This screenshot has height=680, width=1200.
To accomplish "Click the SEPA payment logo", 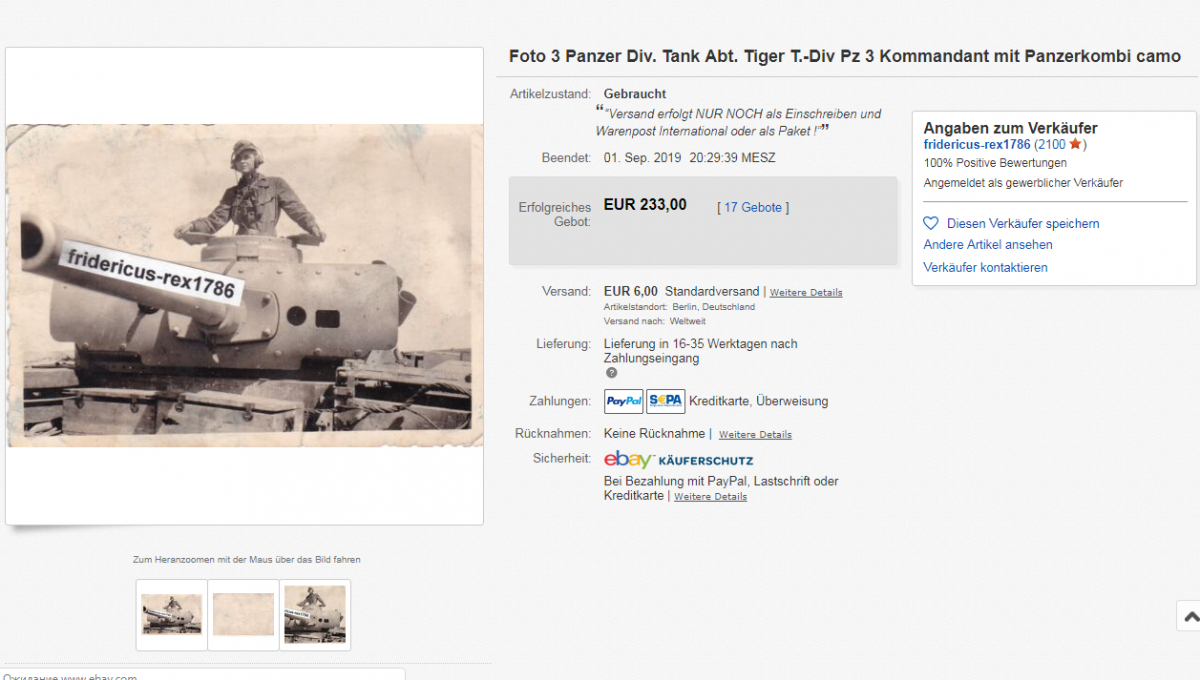I will pos(666,401).
